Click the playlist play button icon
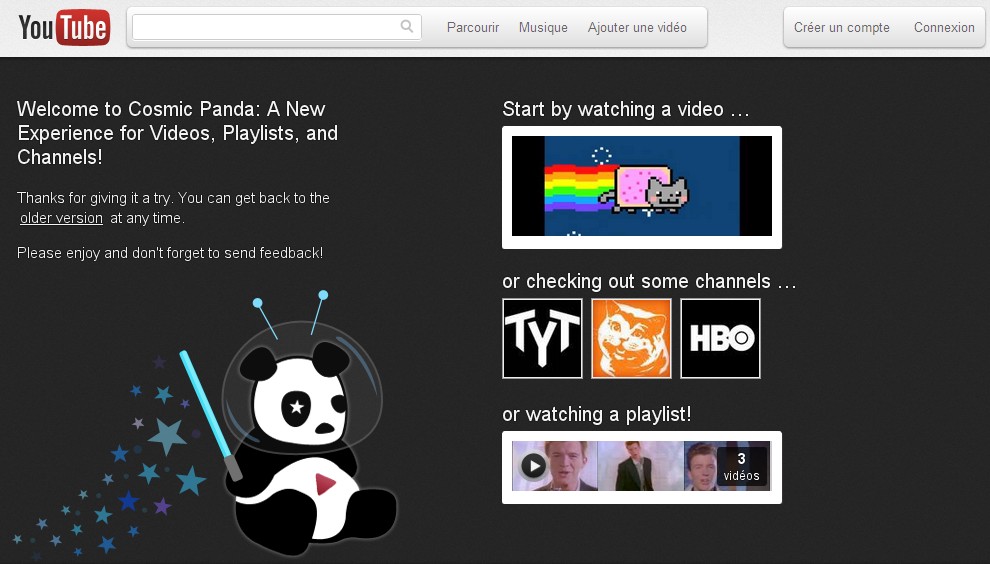Screen dimensions: 990x564 (x=534, y=467)
